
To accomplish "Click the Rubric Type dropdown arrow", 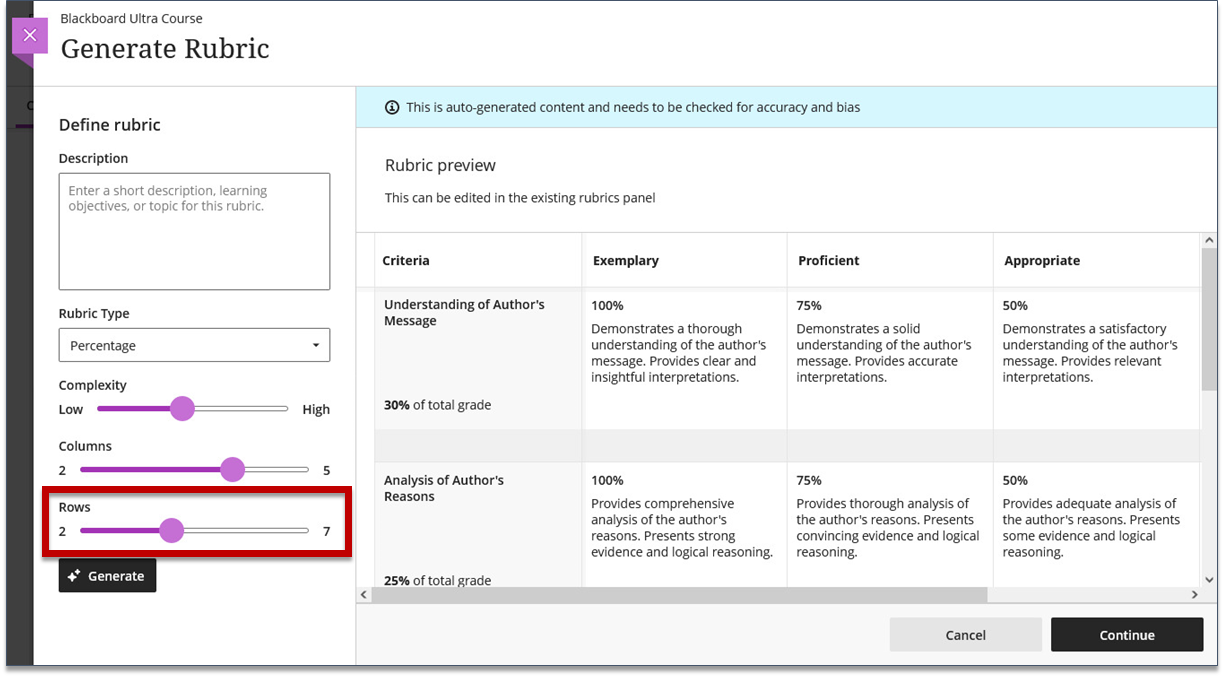I will click(x=316, y=346).
